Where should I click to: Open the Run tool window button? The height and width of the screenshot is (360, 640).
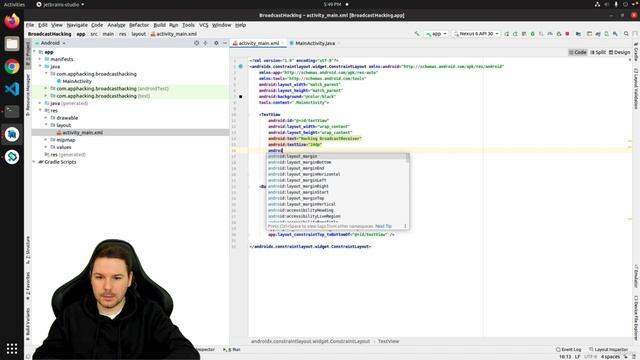click(x=231, y=349)
